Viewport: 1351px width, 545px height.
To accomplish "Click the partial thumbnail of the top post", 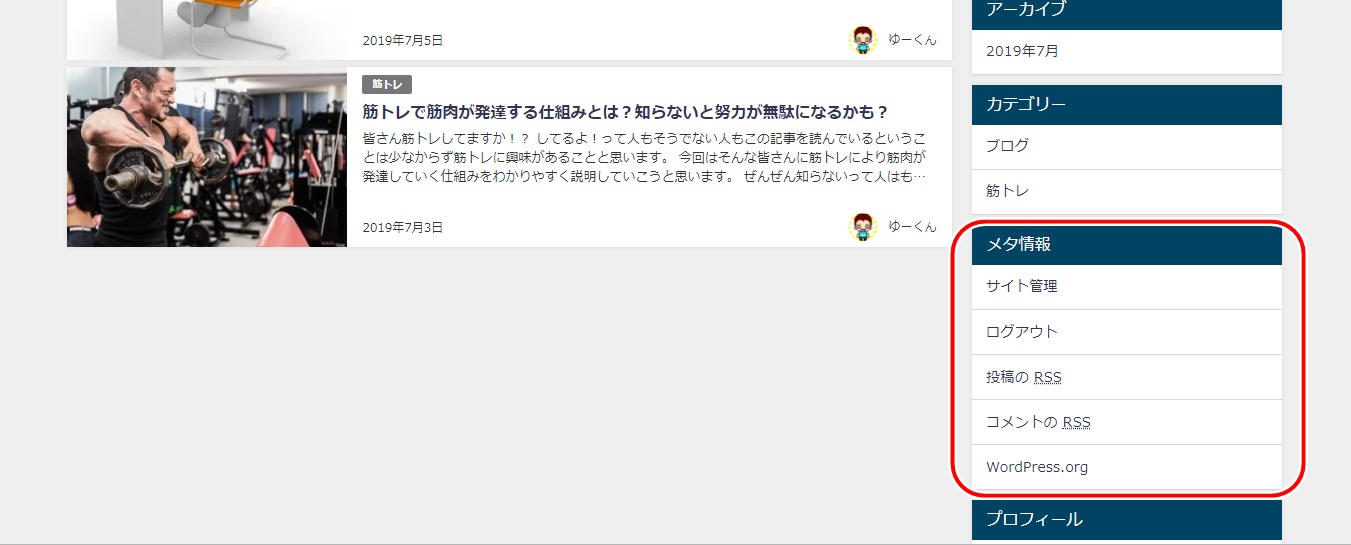I will point(207,29).
